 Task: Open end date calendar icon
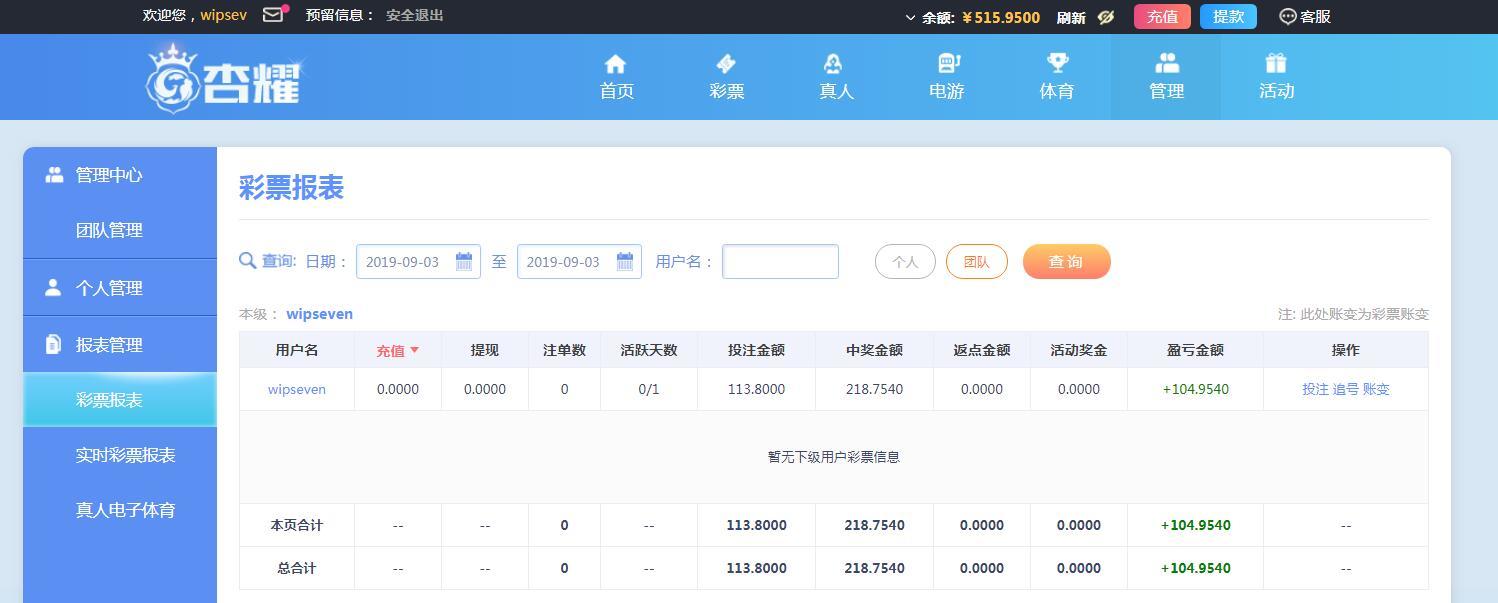[625, 262]
